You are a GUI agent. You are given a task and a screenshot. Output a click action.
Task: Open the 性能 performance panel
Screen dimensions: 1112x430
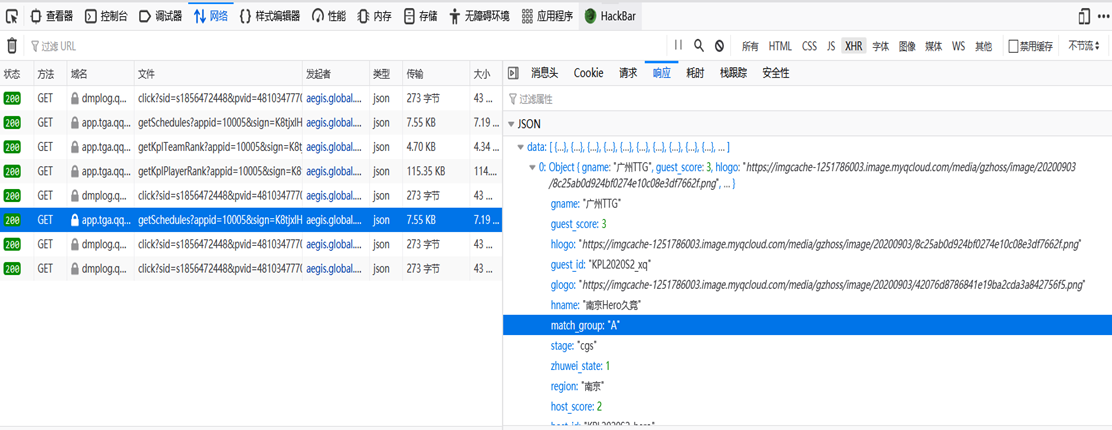328,16
